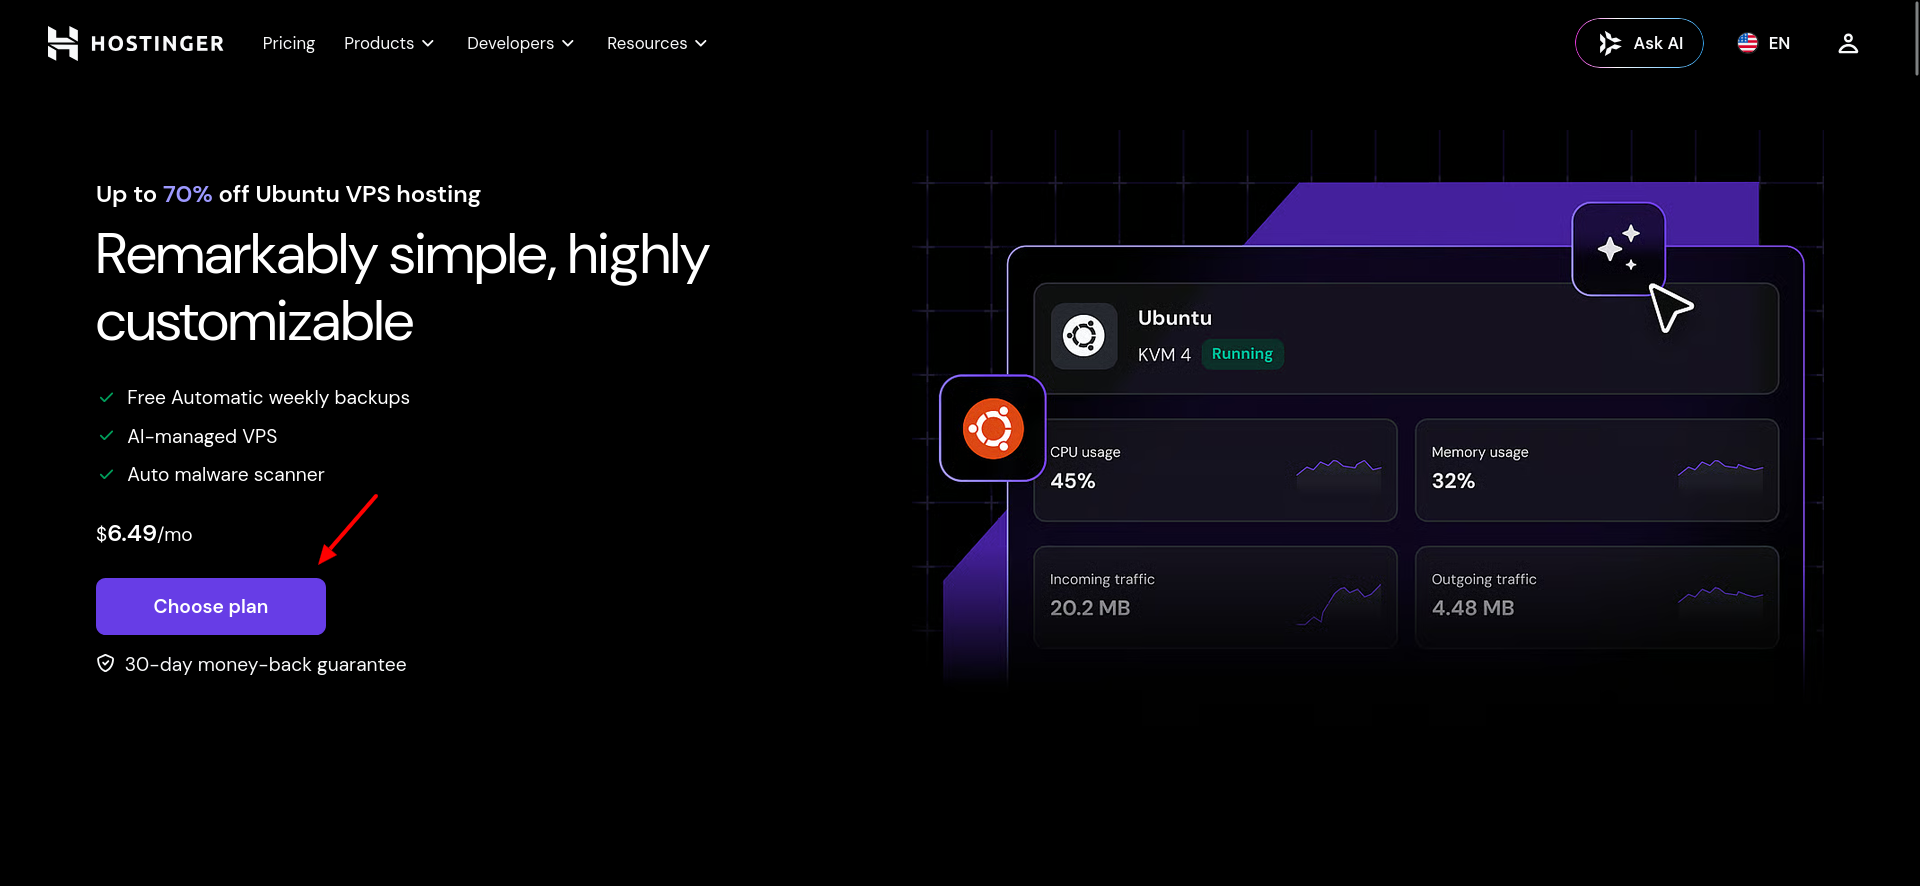This screenshot has width=1920, height=886.
Task: Click the Ubuntu title in server card
Action: [1175, 318]
